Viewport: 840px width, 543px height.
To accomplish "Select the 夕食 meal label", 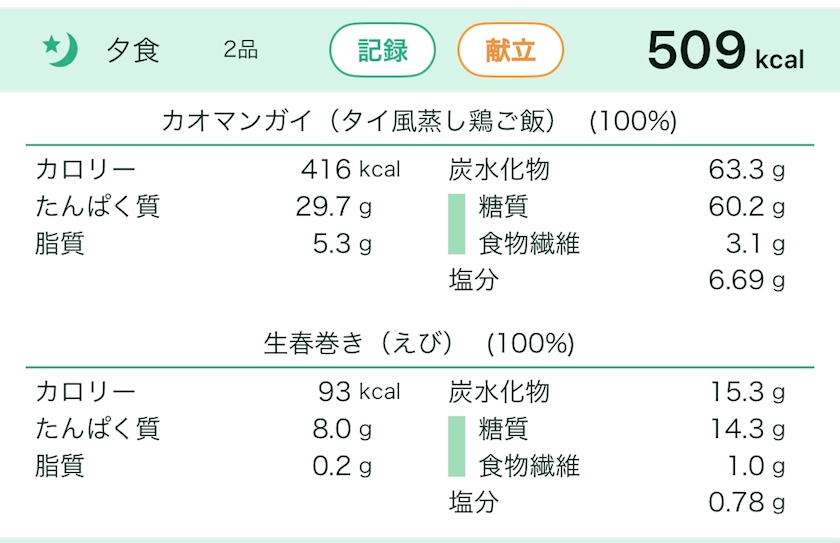I will pyautogui.click(x=133, y=50).
